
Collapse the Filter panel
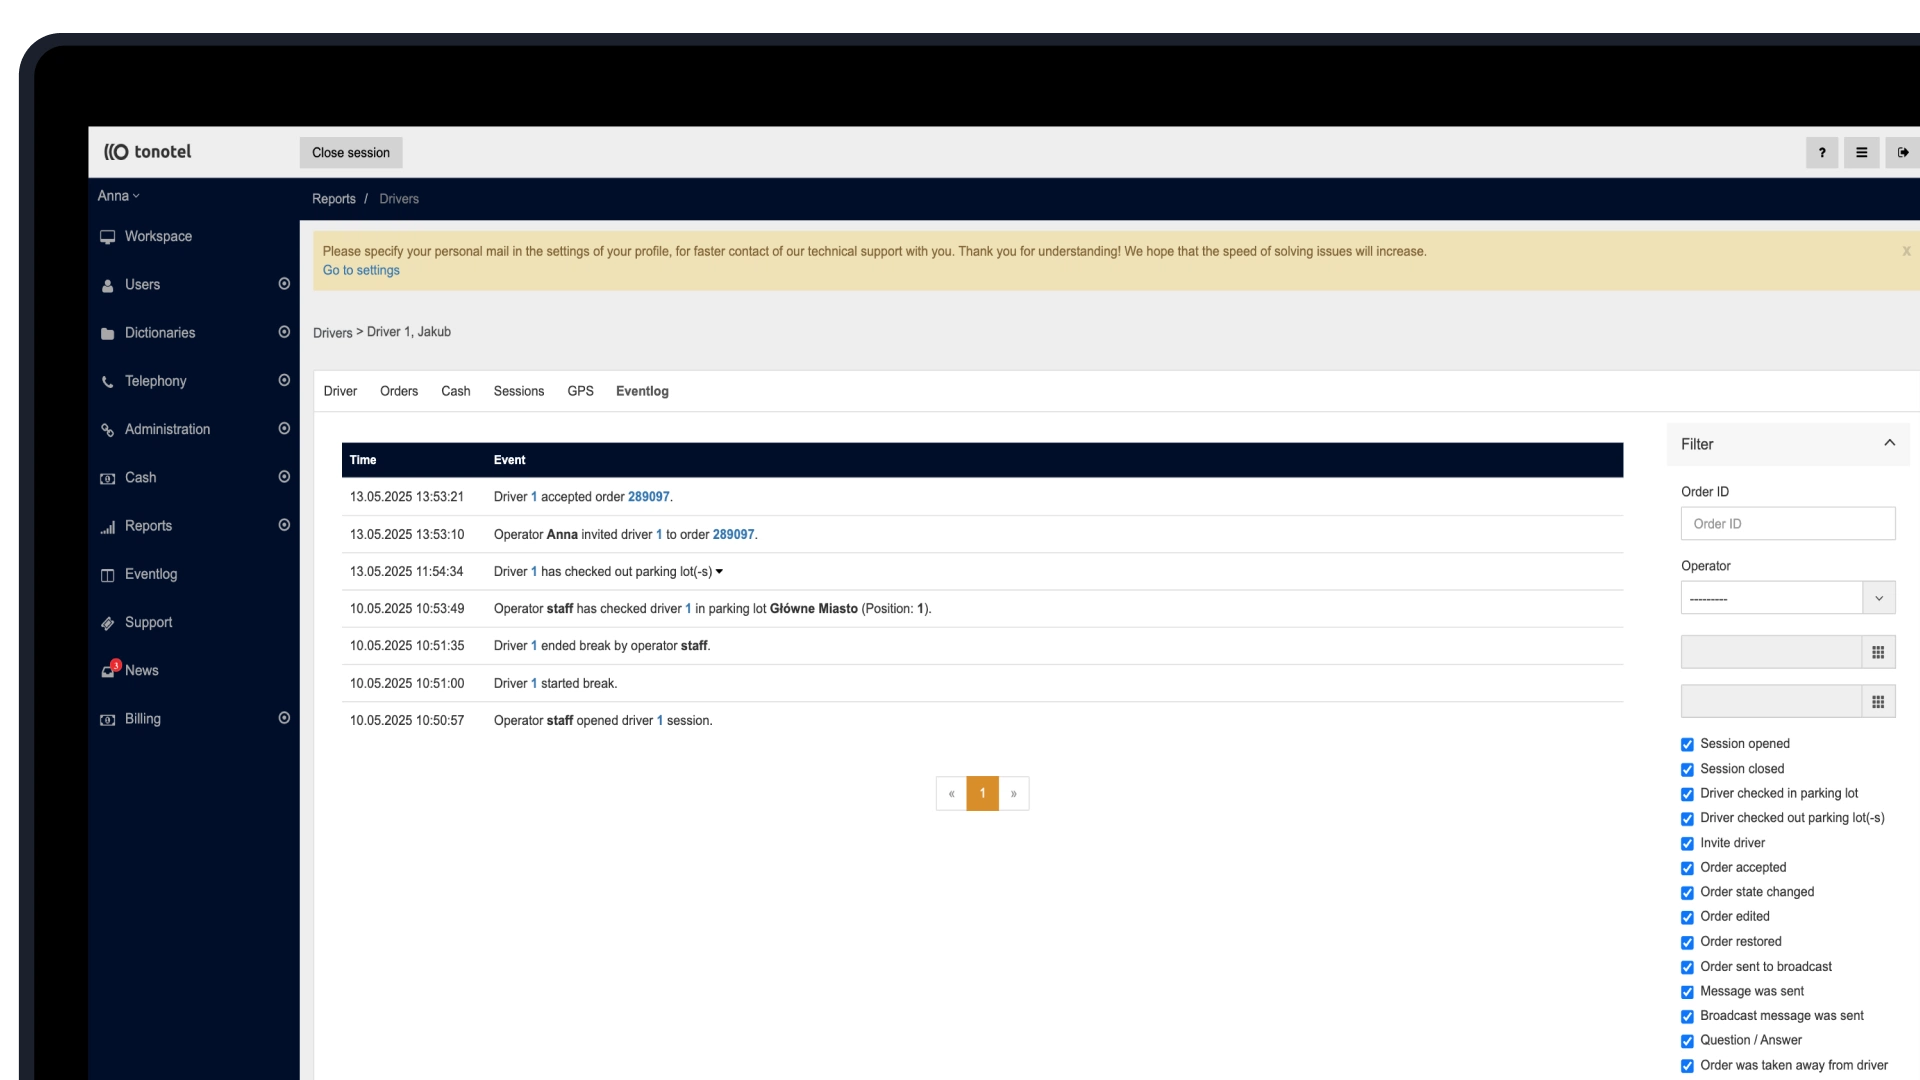[x=1889, y=443]
